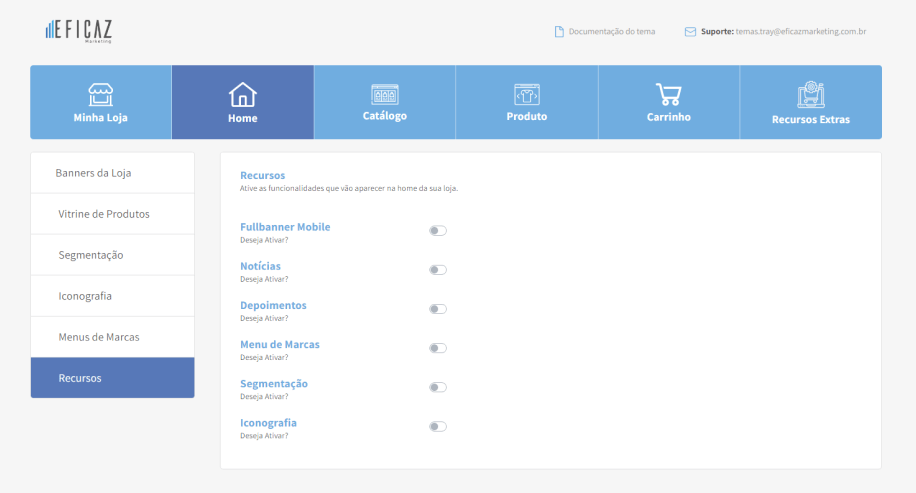916x493 pixels.
Task: Click the Iconografia heading in Recursos panel
Action: (x=268, y=422)
